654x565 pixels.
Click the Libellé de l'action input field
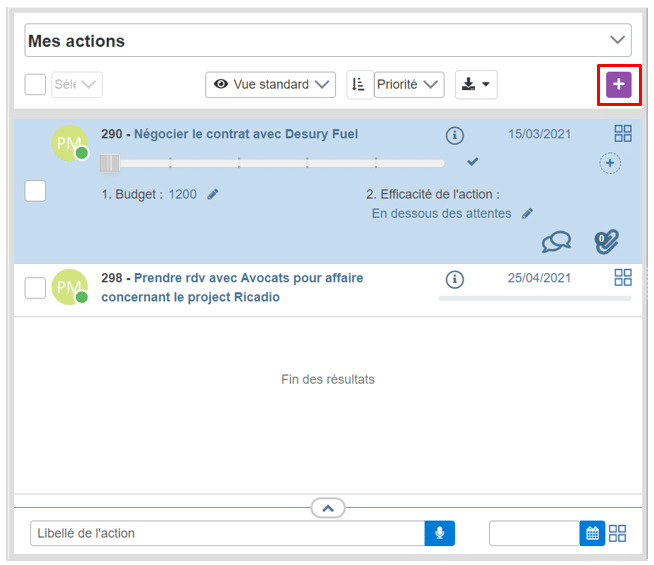tap(226, 533)
